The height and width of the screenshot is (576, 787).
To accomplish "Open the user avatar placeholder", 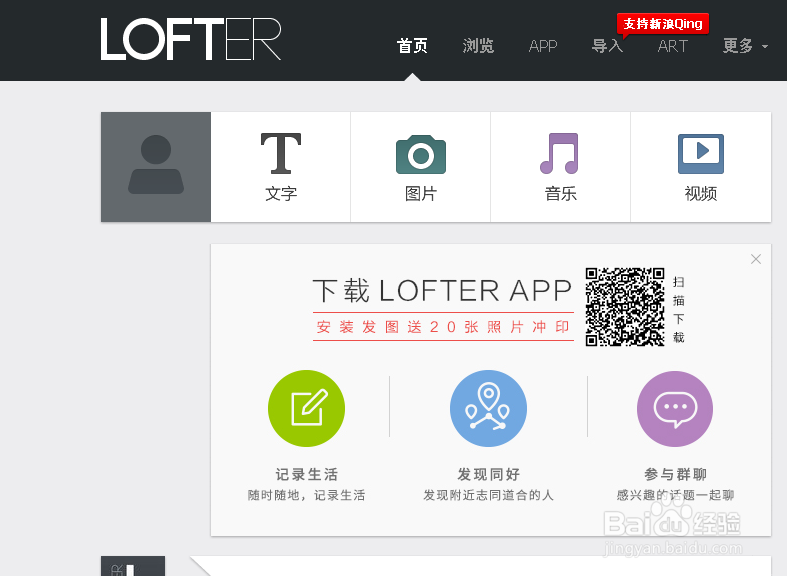I will 156,167.
